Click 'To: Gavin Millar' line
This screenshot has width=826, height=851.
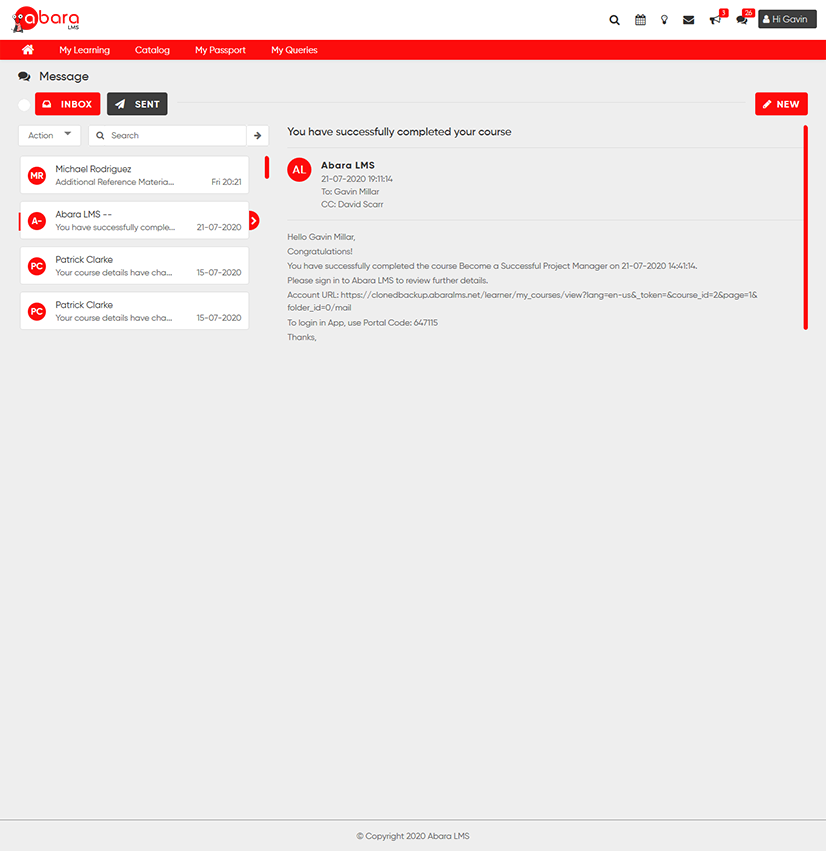coord(350,192)
